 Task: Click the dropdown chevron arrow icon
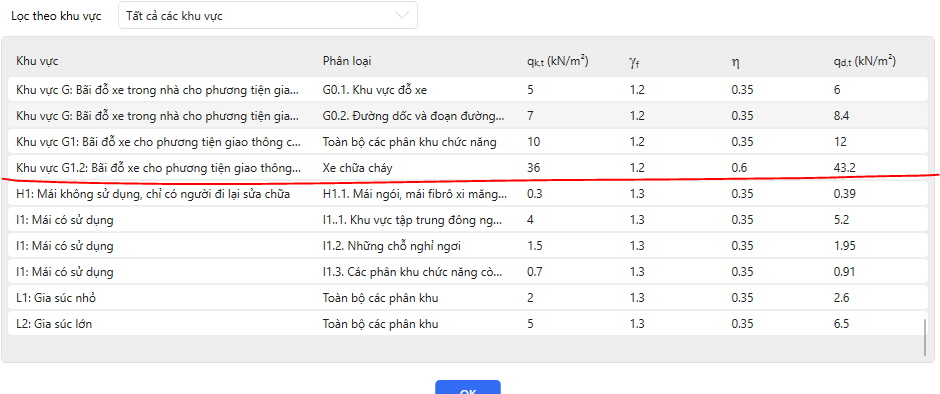tap(402, 16)
